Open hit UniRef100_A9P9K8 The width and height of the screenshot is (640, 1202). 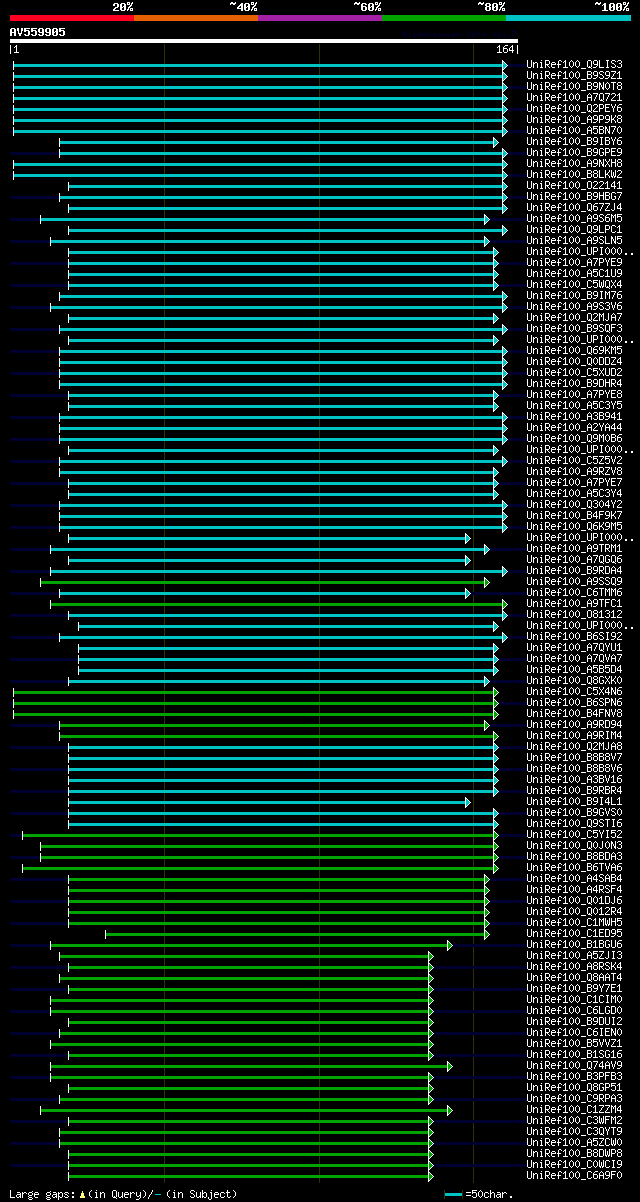[x=575, y=120]
